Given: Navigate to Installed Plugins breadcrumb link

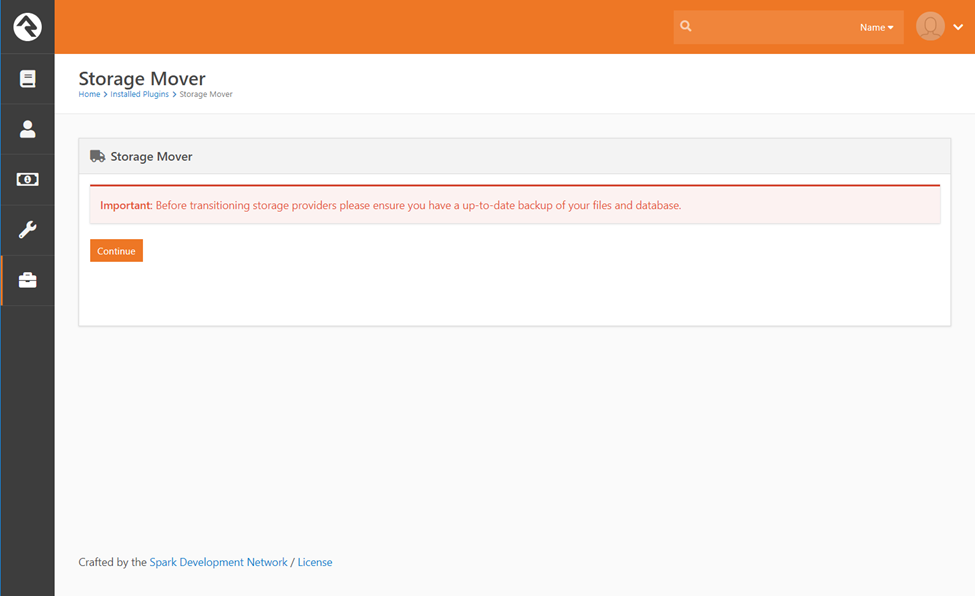Looking at the screenshot, I should tap(139, 95).
